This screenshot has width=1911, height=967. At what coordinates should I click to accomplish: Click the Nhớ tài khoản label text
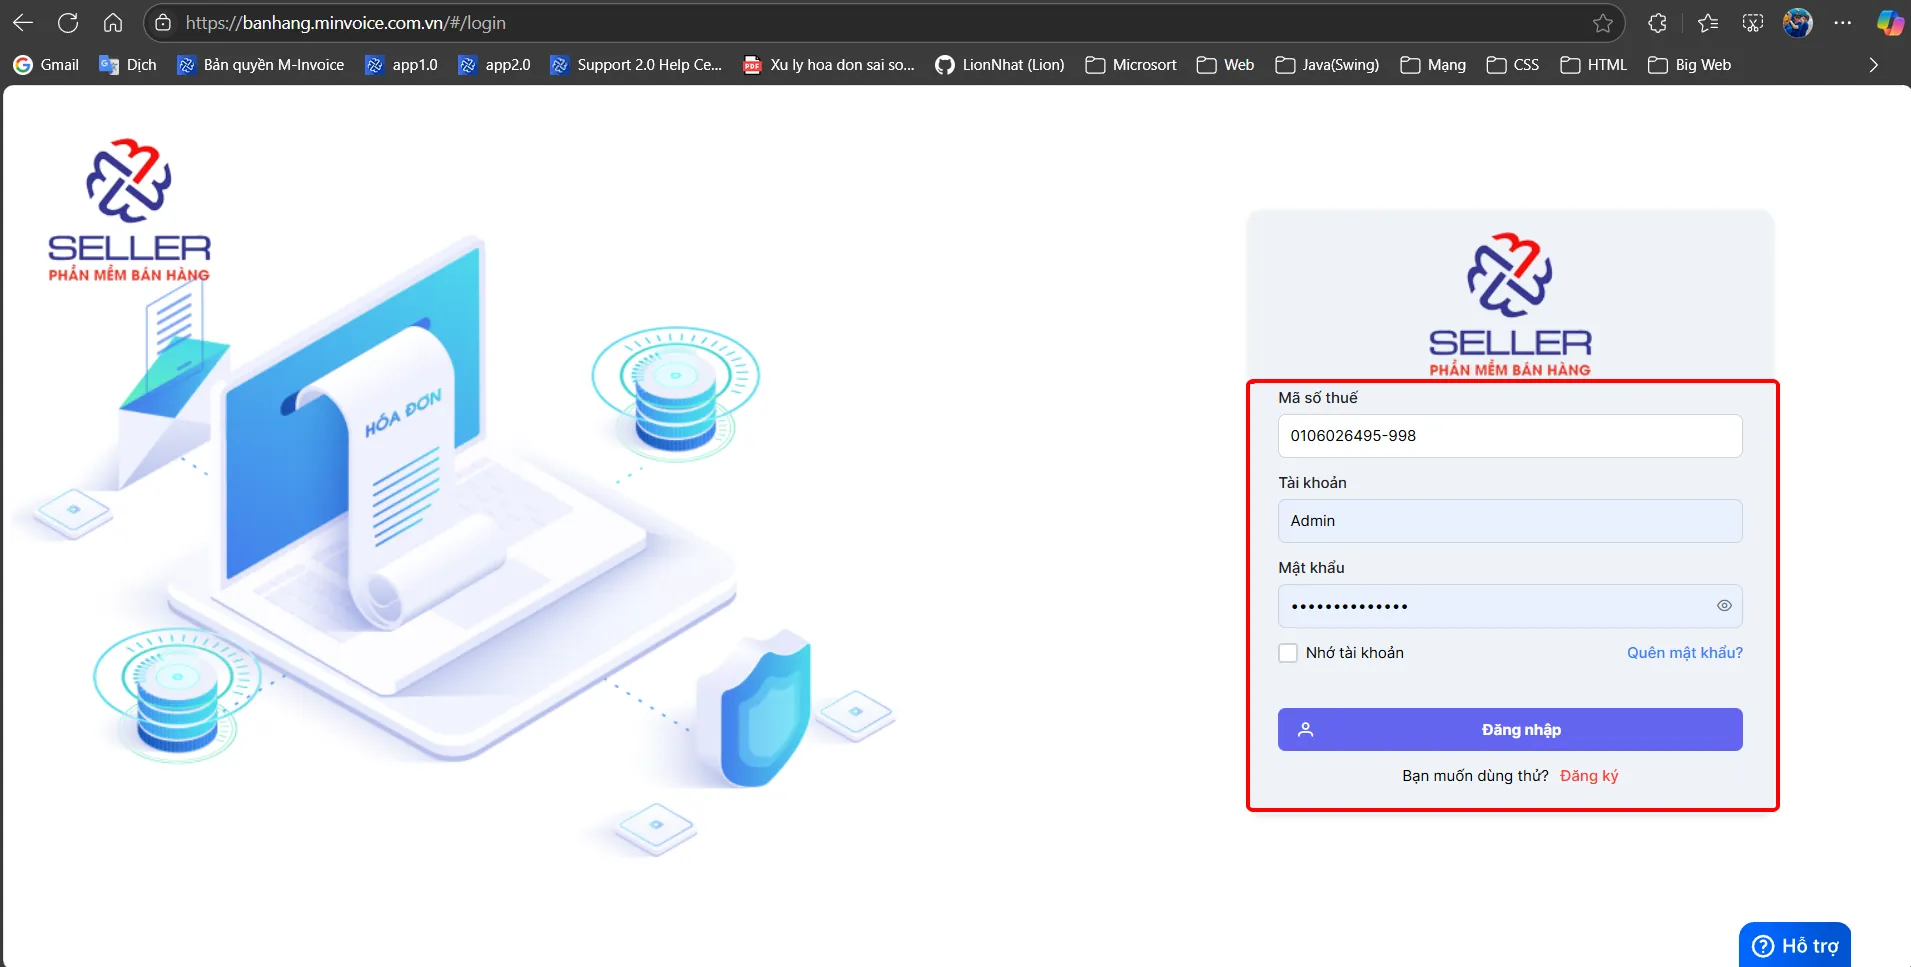click(x=1355, y=653)
